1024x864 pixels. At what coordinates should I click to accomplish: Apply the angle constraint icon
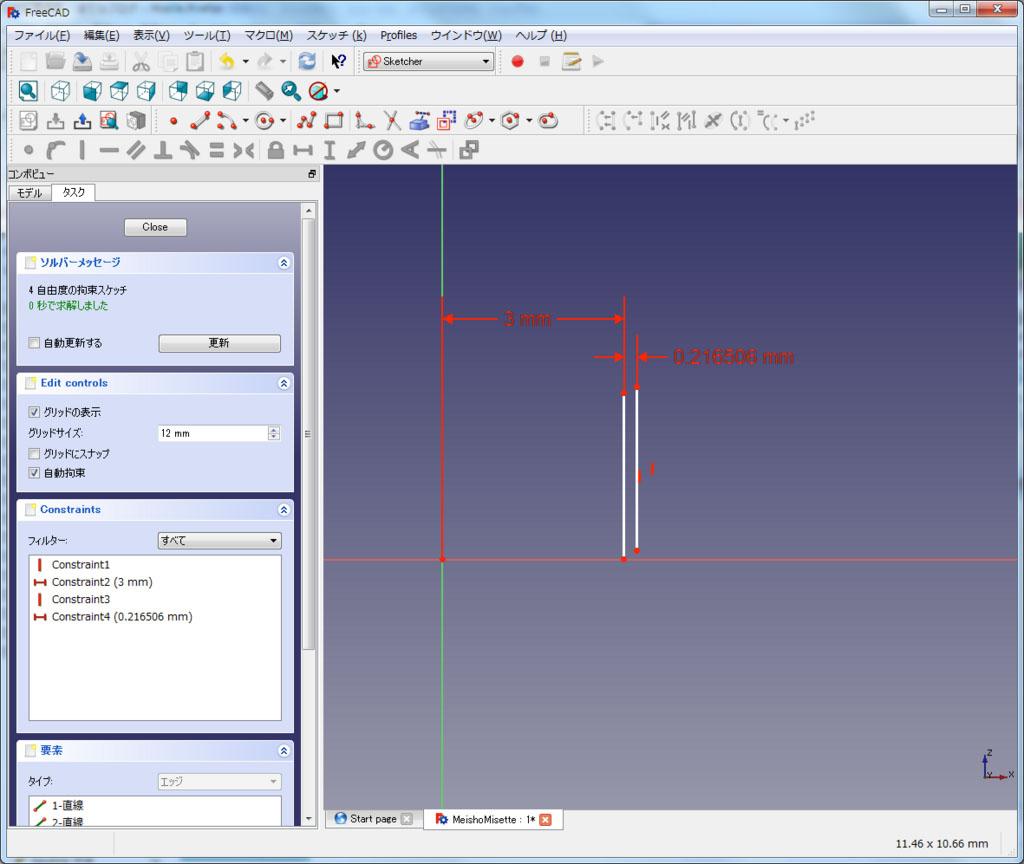[410, 151]
